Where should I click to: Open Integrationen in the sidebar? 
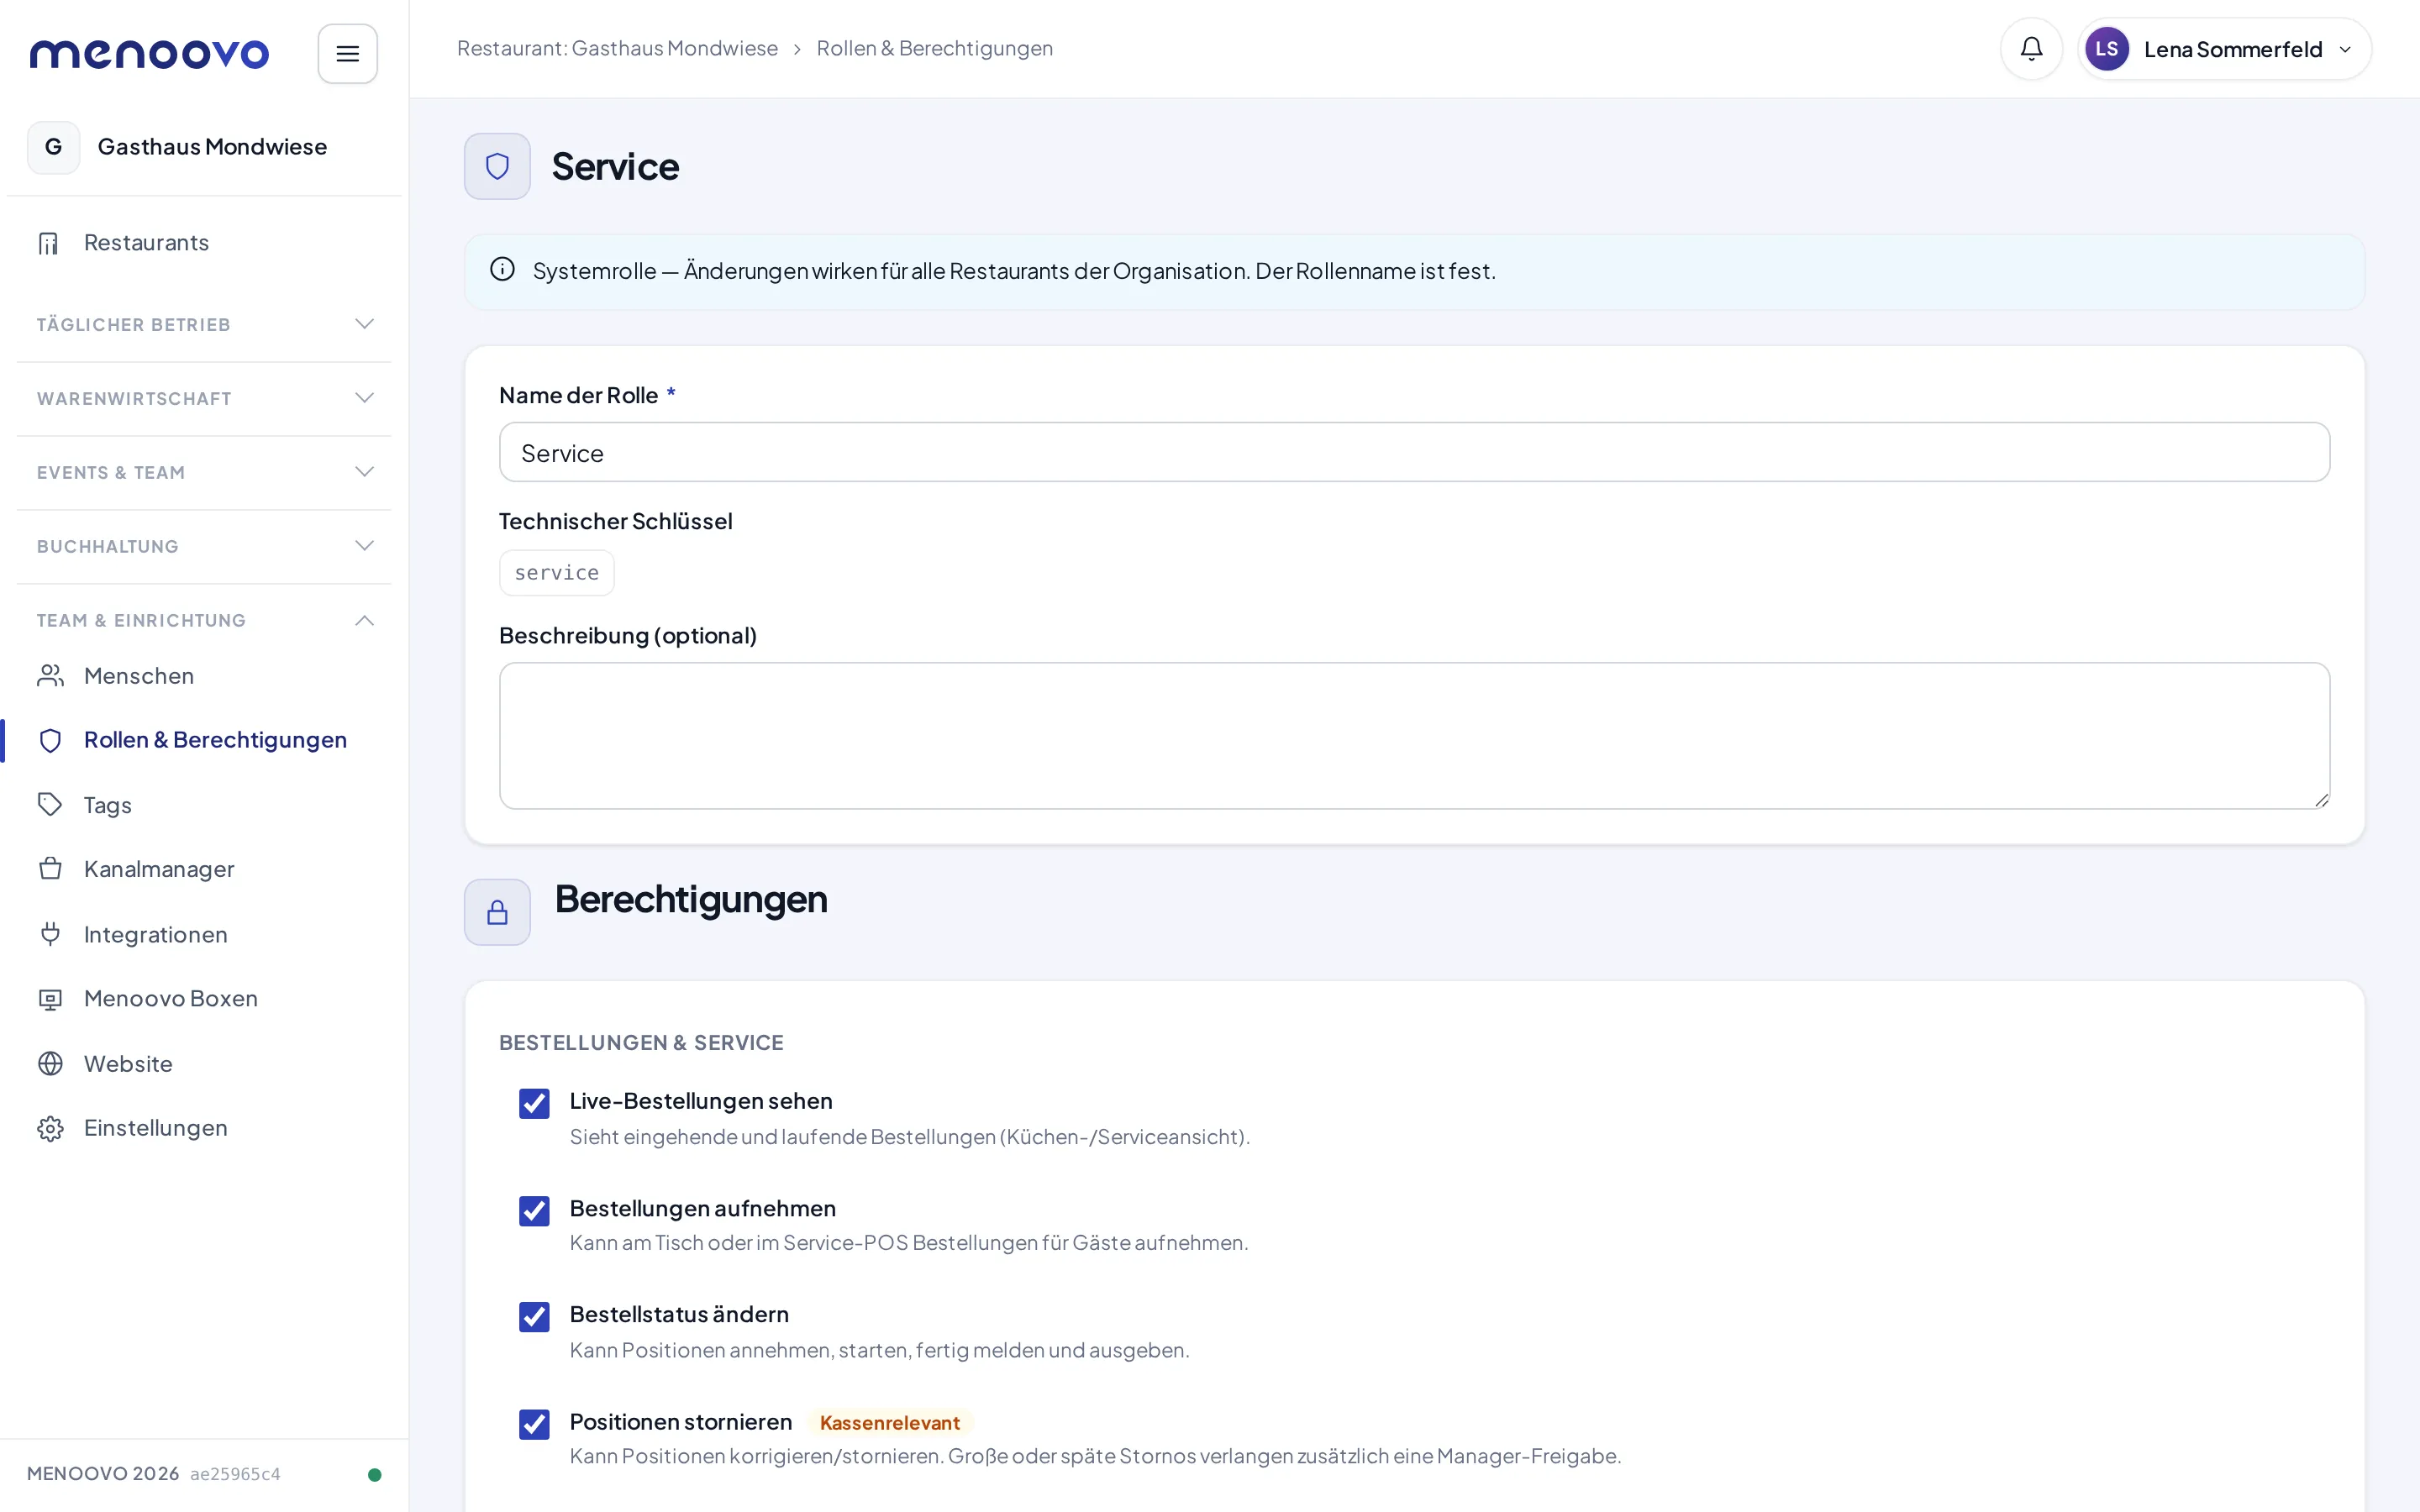click(x=204, y=934)
